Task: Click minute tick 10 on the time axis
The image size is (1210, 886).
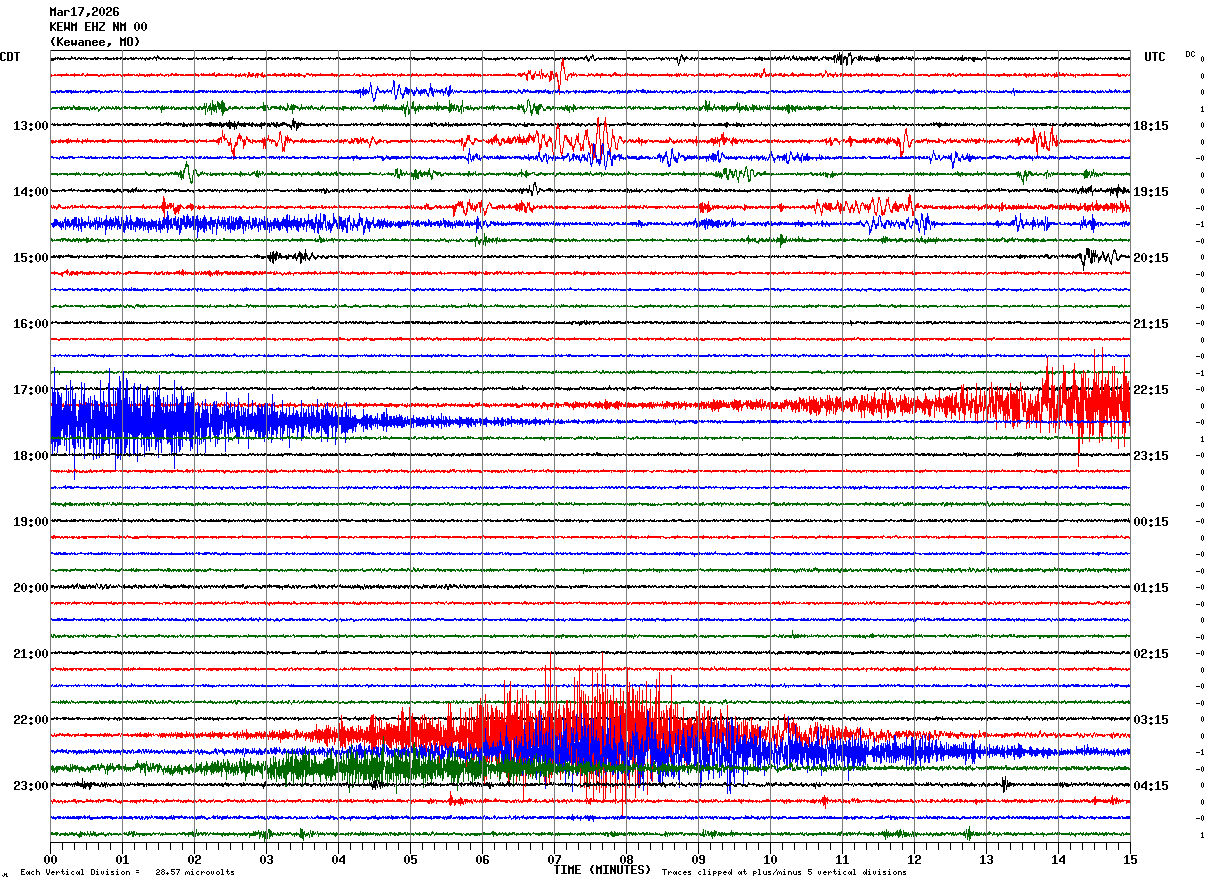Action: click(x=770, y=859)
